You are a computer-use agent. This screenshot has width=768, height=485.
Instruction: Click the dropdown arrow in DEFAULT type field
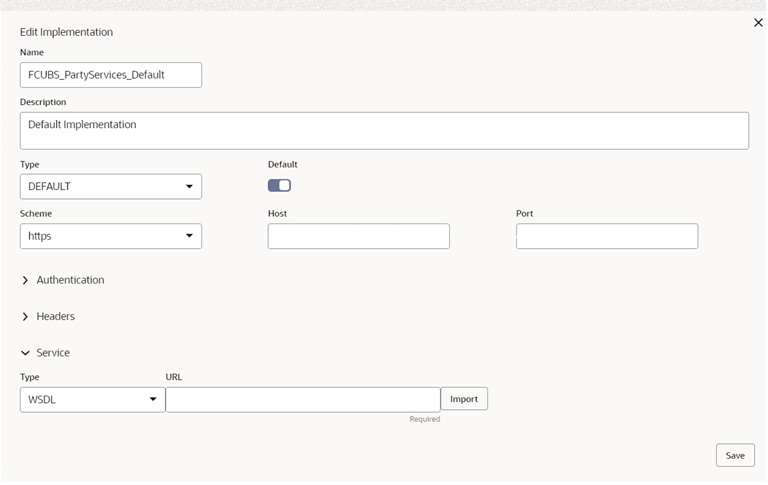coord(189,186)
